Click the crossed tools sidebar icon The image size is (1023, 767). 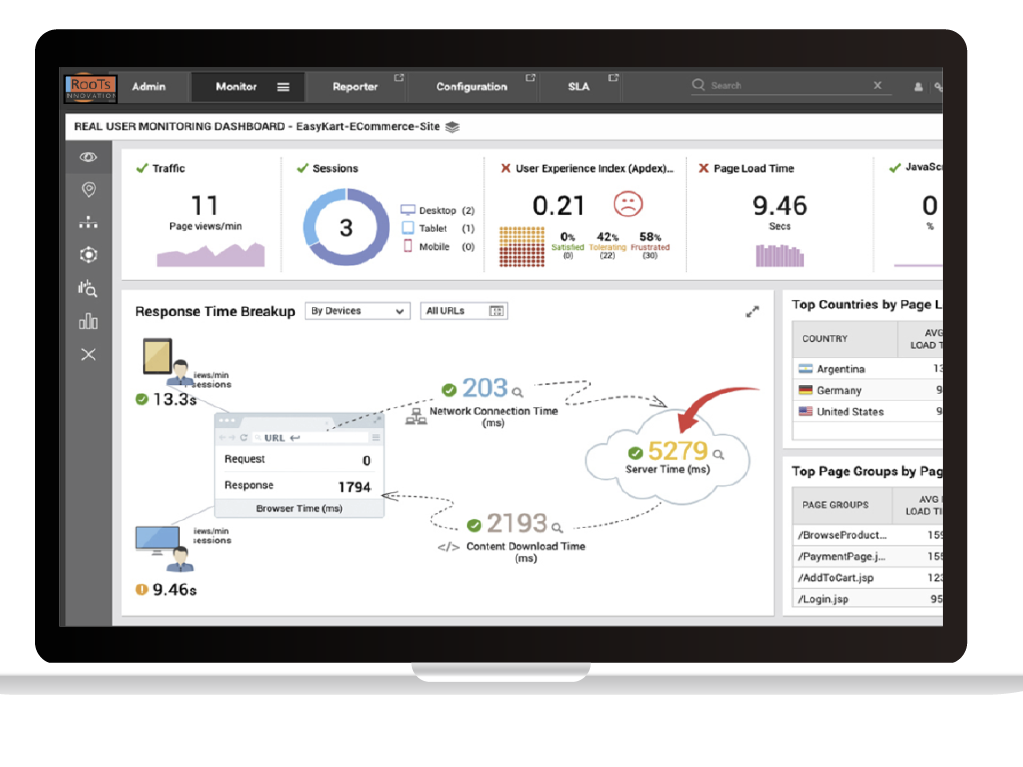(89, 354)
